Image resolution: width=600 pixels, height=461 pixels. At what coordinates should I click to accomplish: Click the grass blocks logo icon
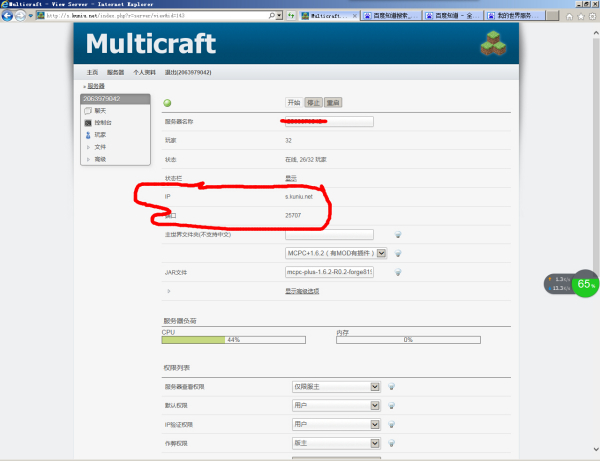tap(493, 43)
